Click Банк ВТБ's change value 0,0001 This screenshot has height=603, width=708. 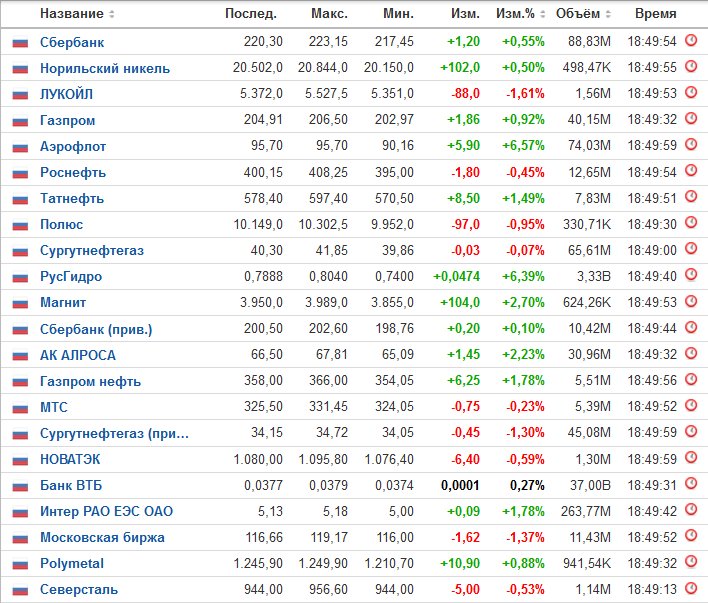point(460,485)
